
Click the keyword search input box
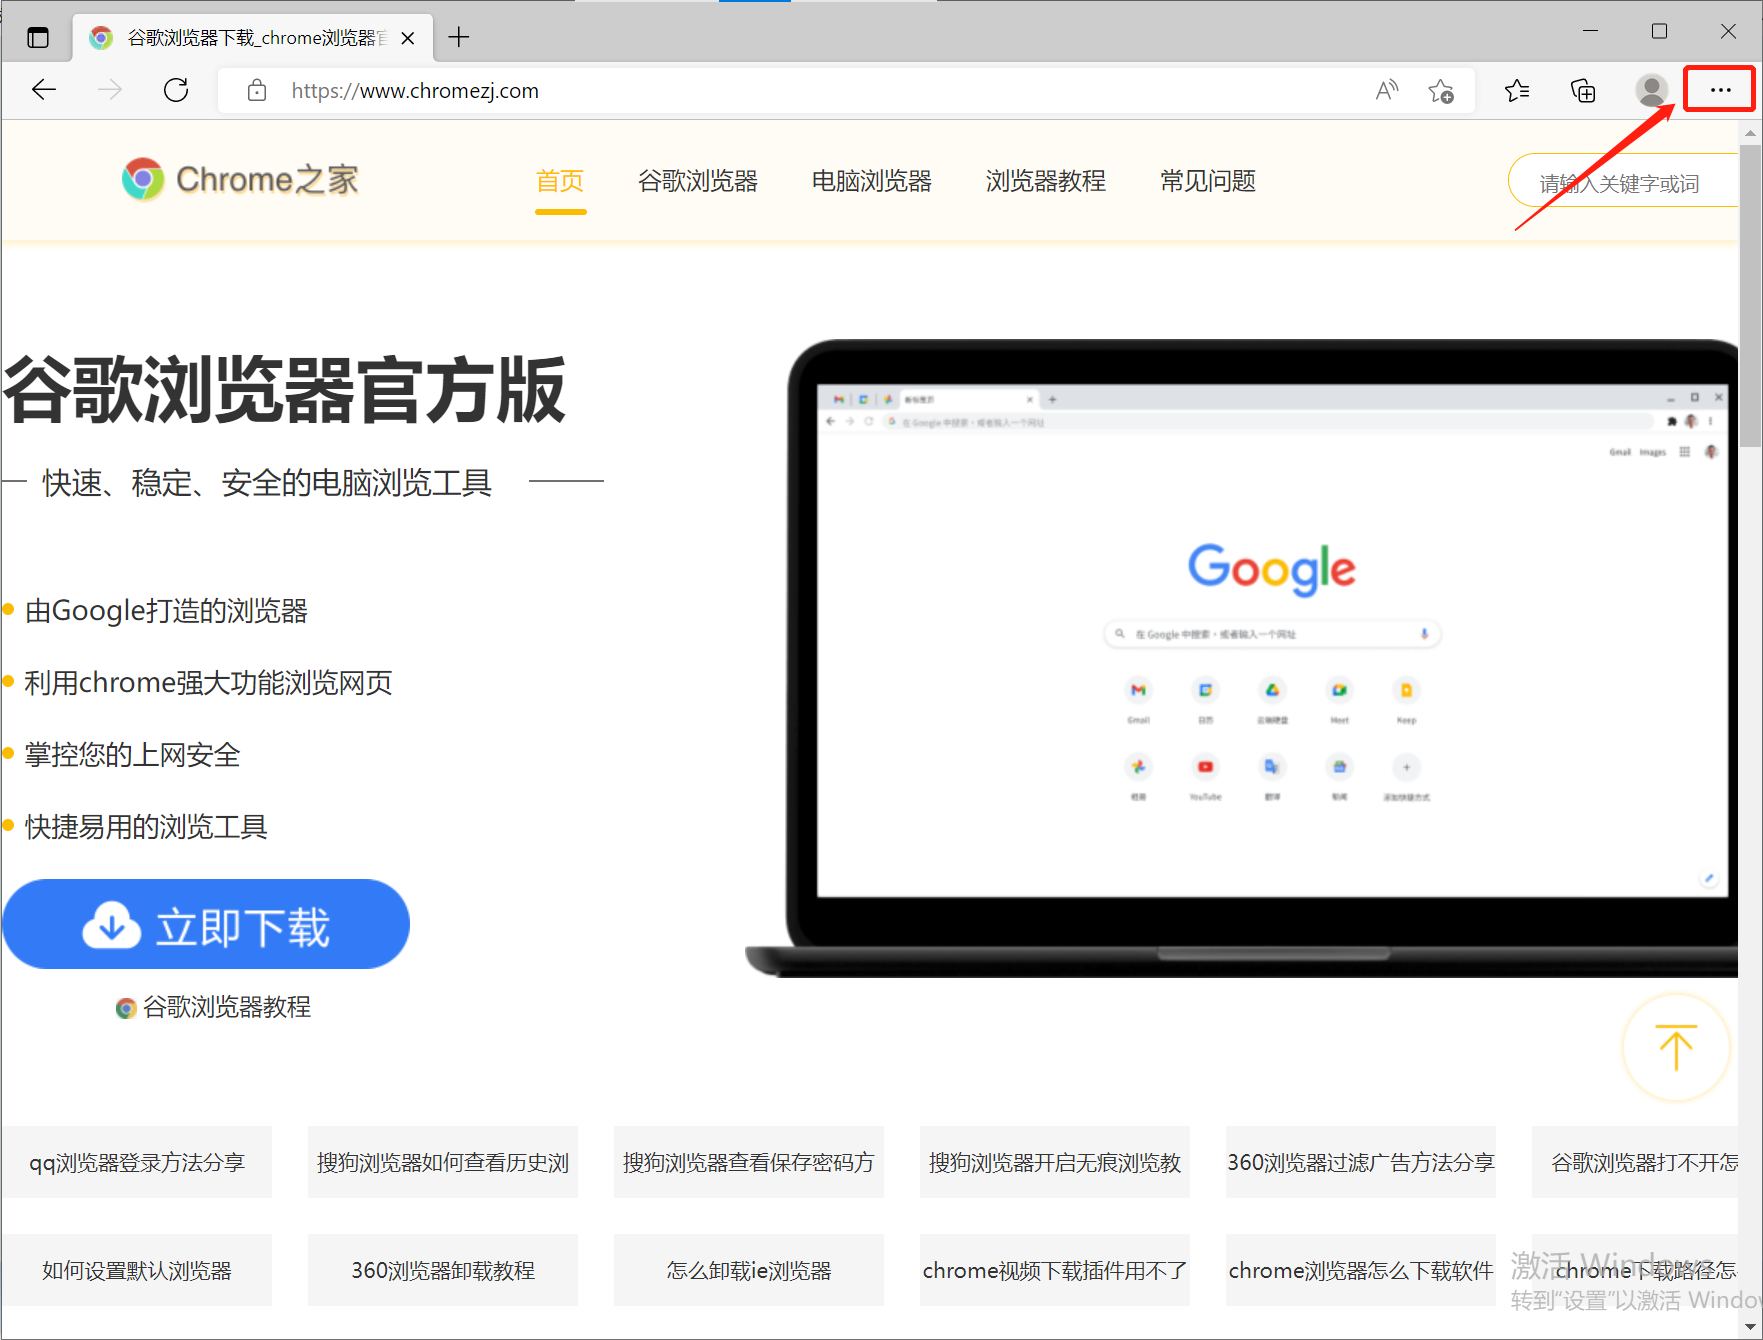click(1623, 182)
